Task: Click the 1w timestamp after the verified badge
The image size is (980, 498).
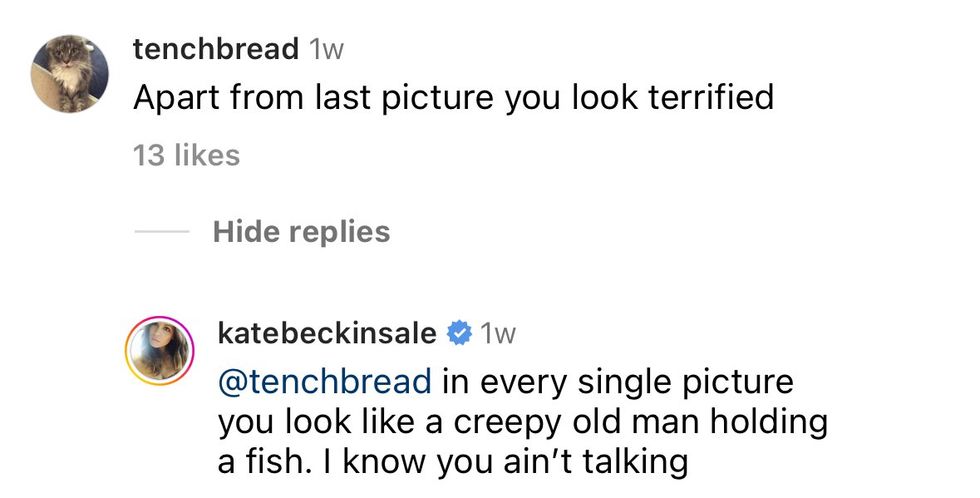Action: pyautogui.click(x=497, y=333)
